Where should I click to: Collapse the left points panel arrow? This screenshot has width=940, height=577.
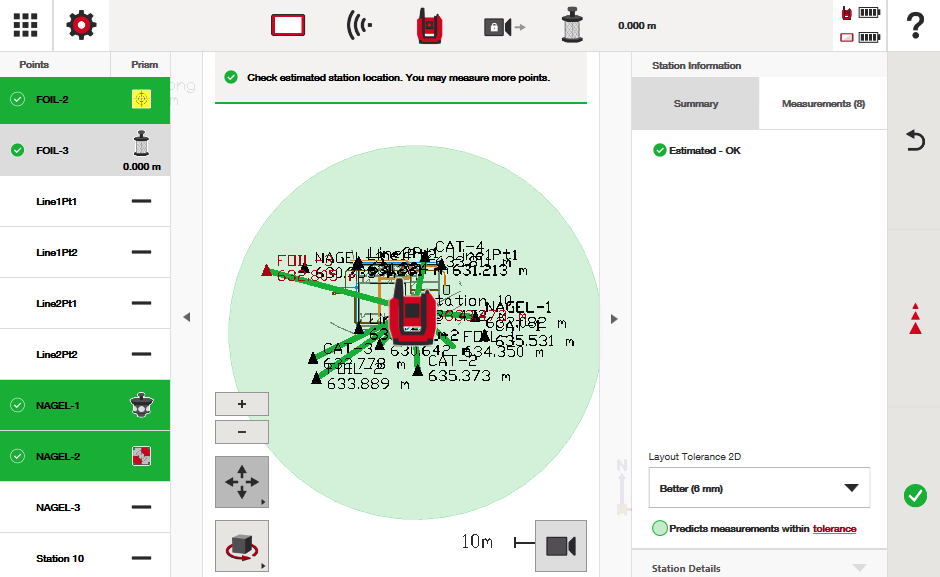click(186, 318)
